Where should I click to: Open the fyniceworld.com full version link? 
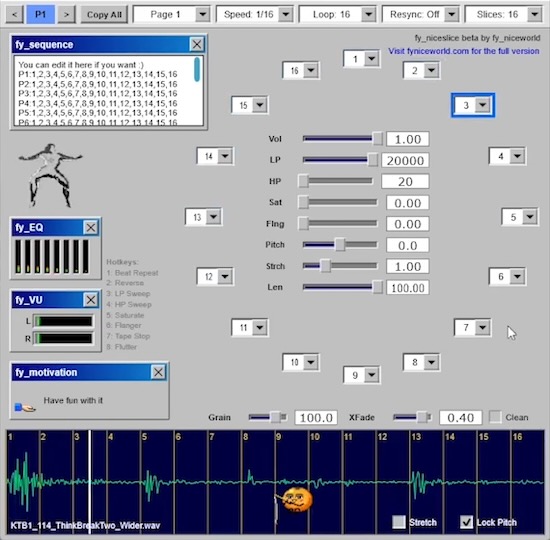464,51
